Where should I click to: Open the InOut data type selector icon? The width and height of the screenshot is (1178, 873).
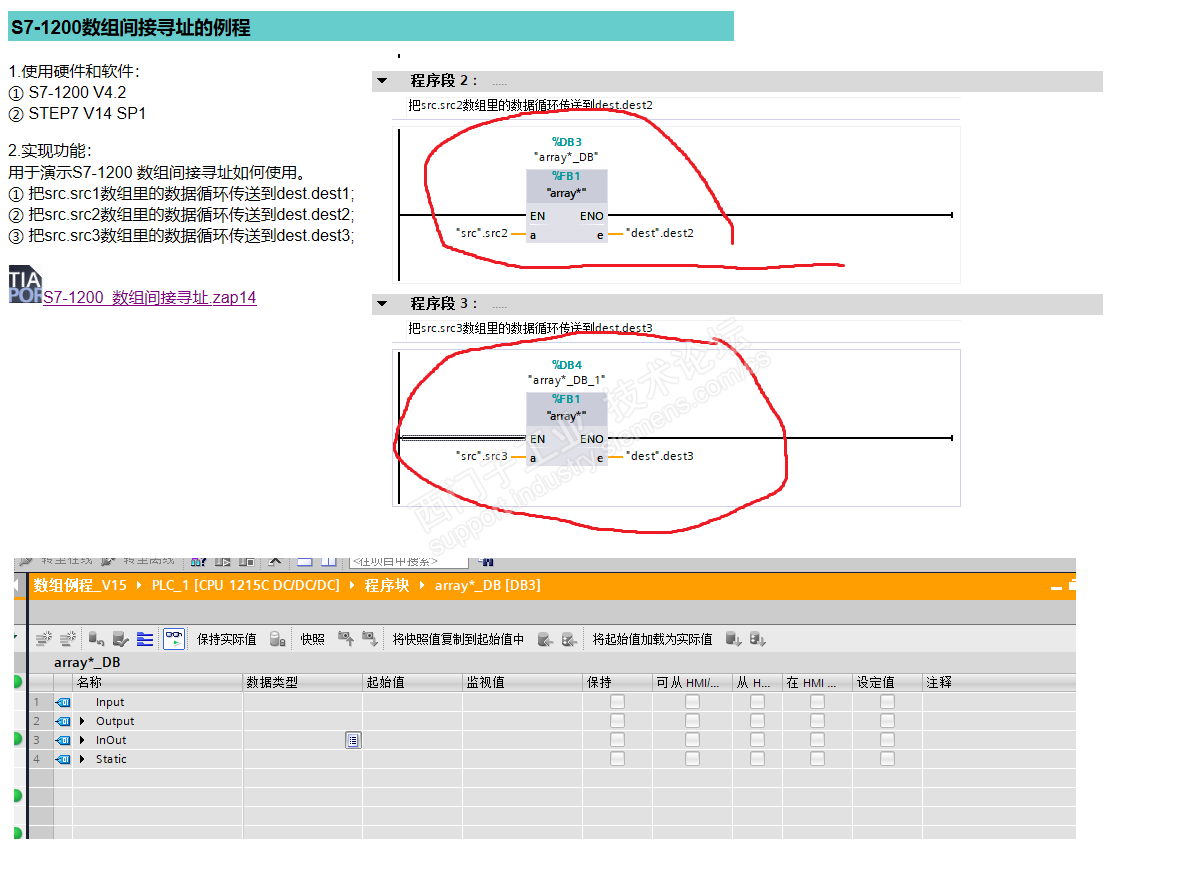[353, 740]
